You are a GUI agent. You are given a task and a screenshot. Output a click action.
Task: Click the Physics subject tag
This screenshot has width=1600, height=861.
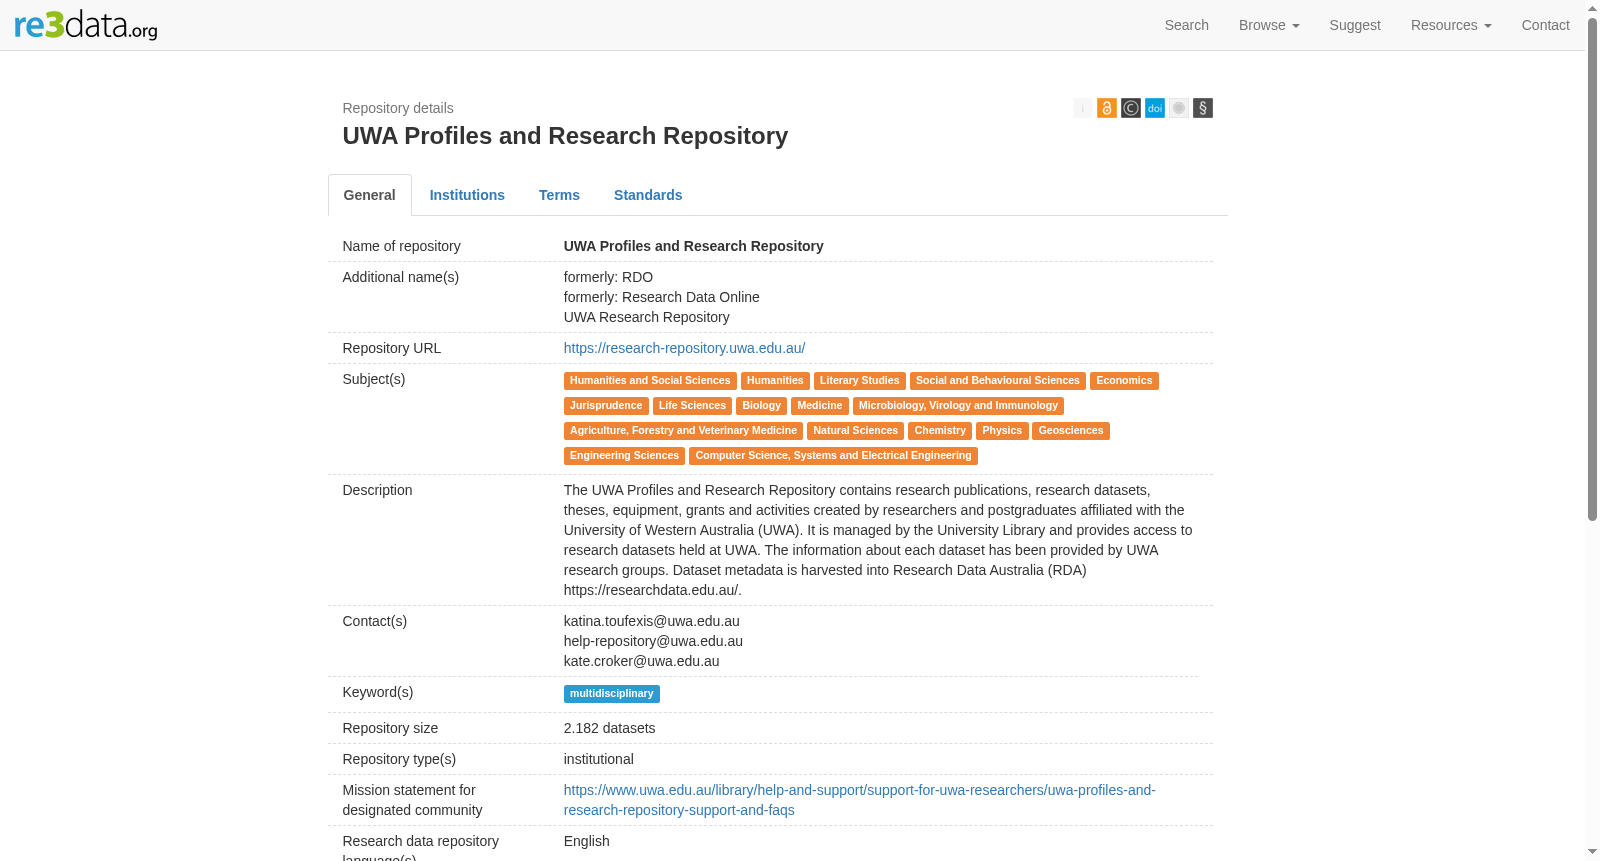point(1002,431)
